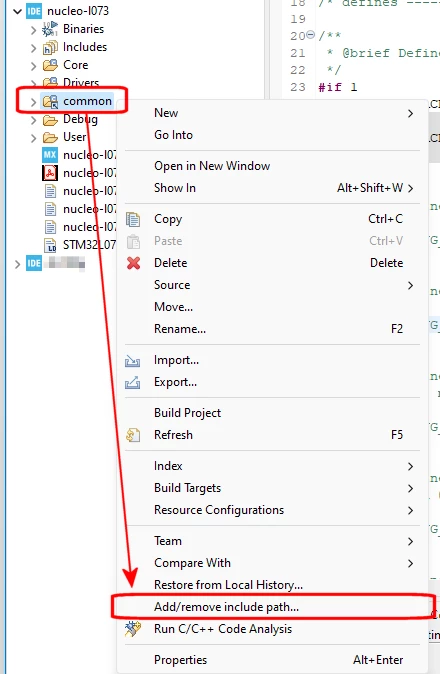440x674 pixels.
Task: Select Restore from Local History...
Action: tap(272, 585)
